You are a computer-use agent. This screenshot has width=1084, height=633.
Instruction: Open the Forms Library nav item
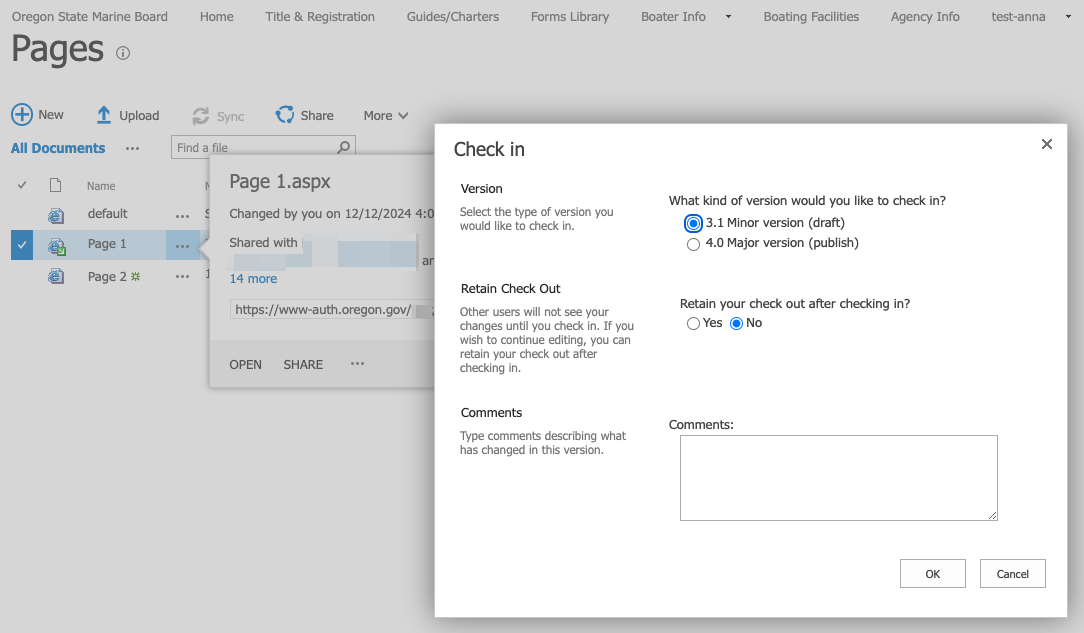[x=570, y=17]
